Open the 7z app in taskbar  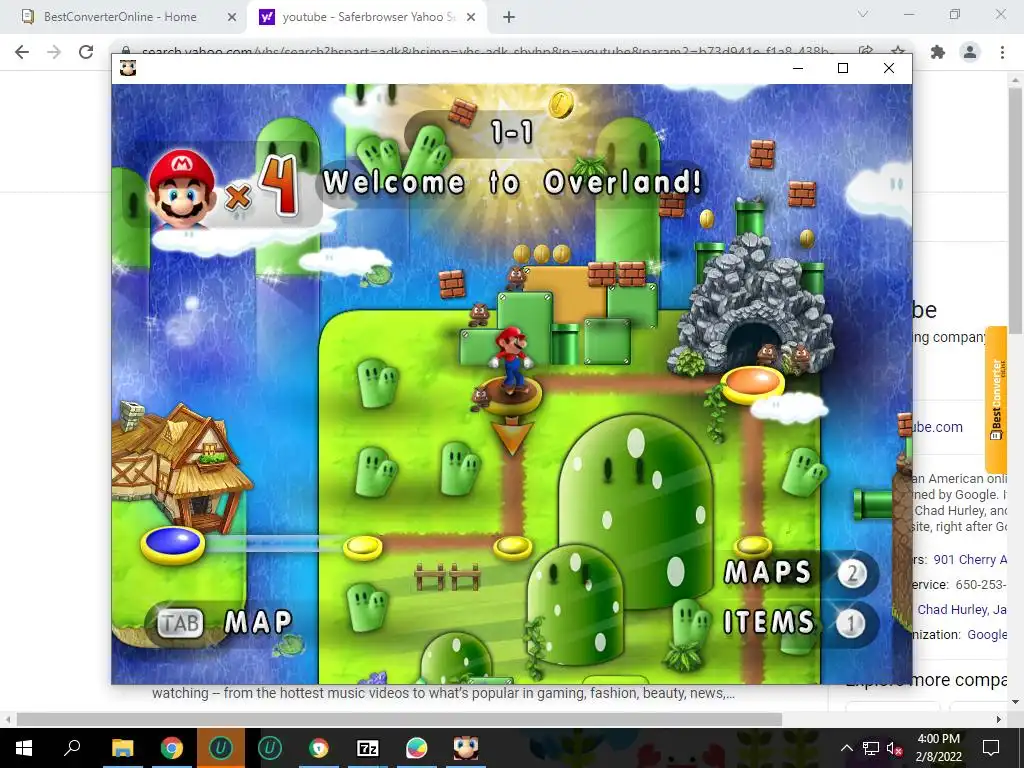point(368,748)
